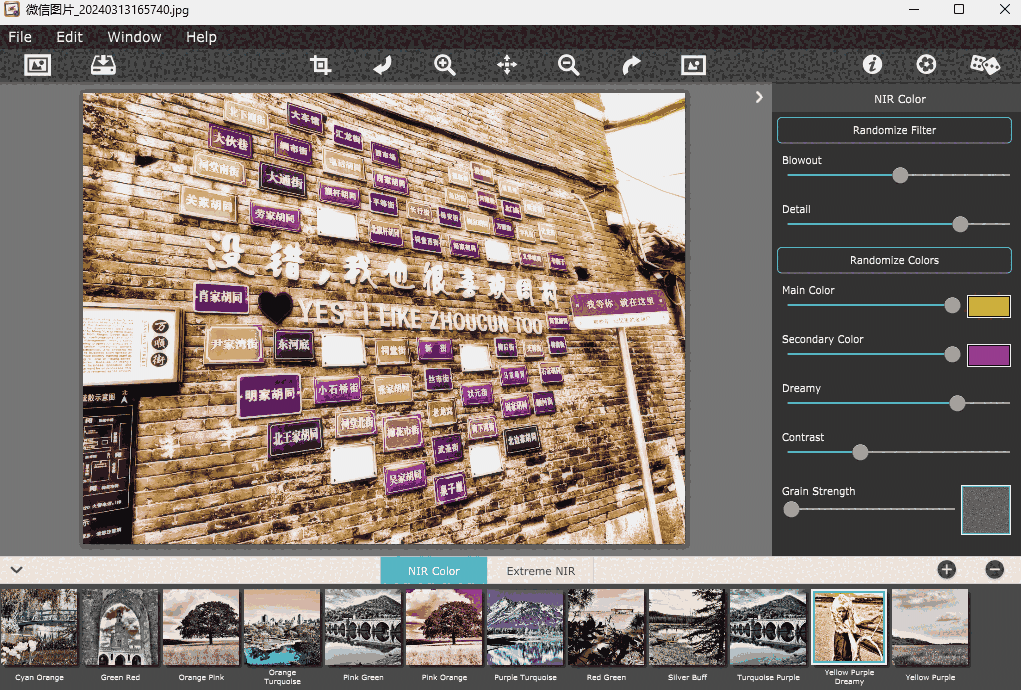Viewport: 1021px width, 690px height.
Task: Click the redo arrow icon
Action: 631,65
